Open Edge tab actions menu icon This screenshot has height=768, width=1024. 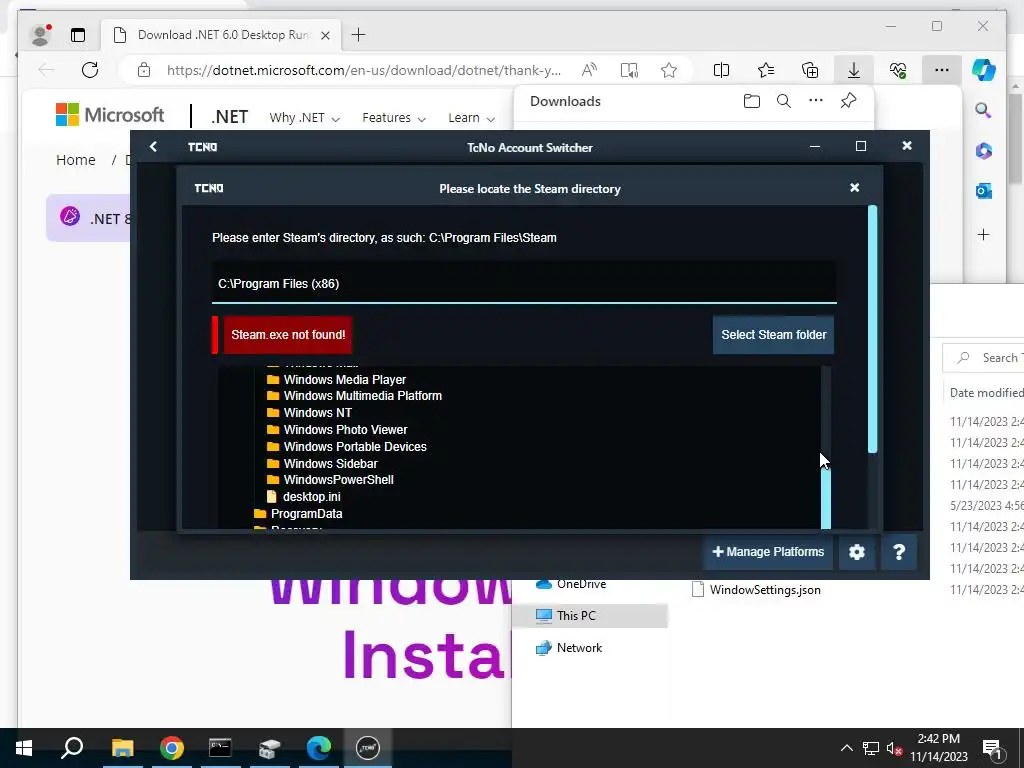pos(78,35)
